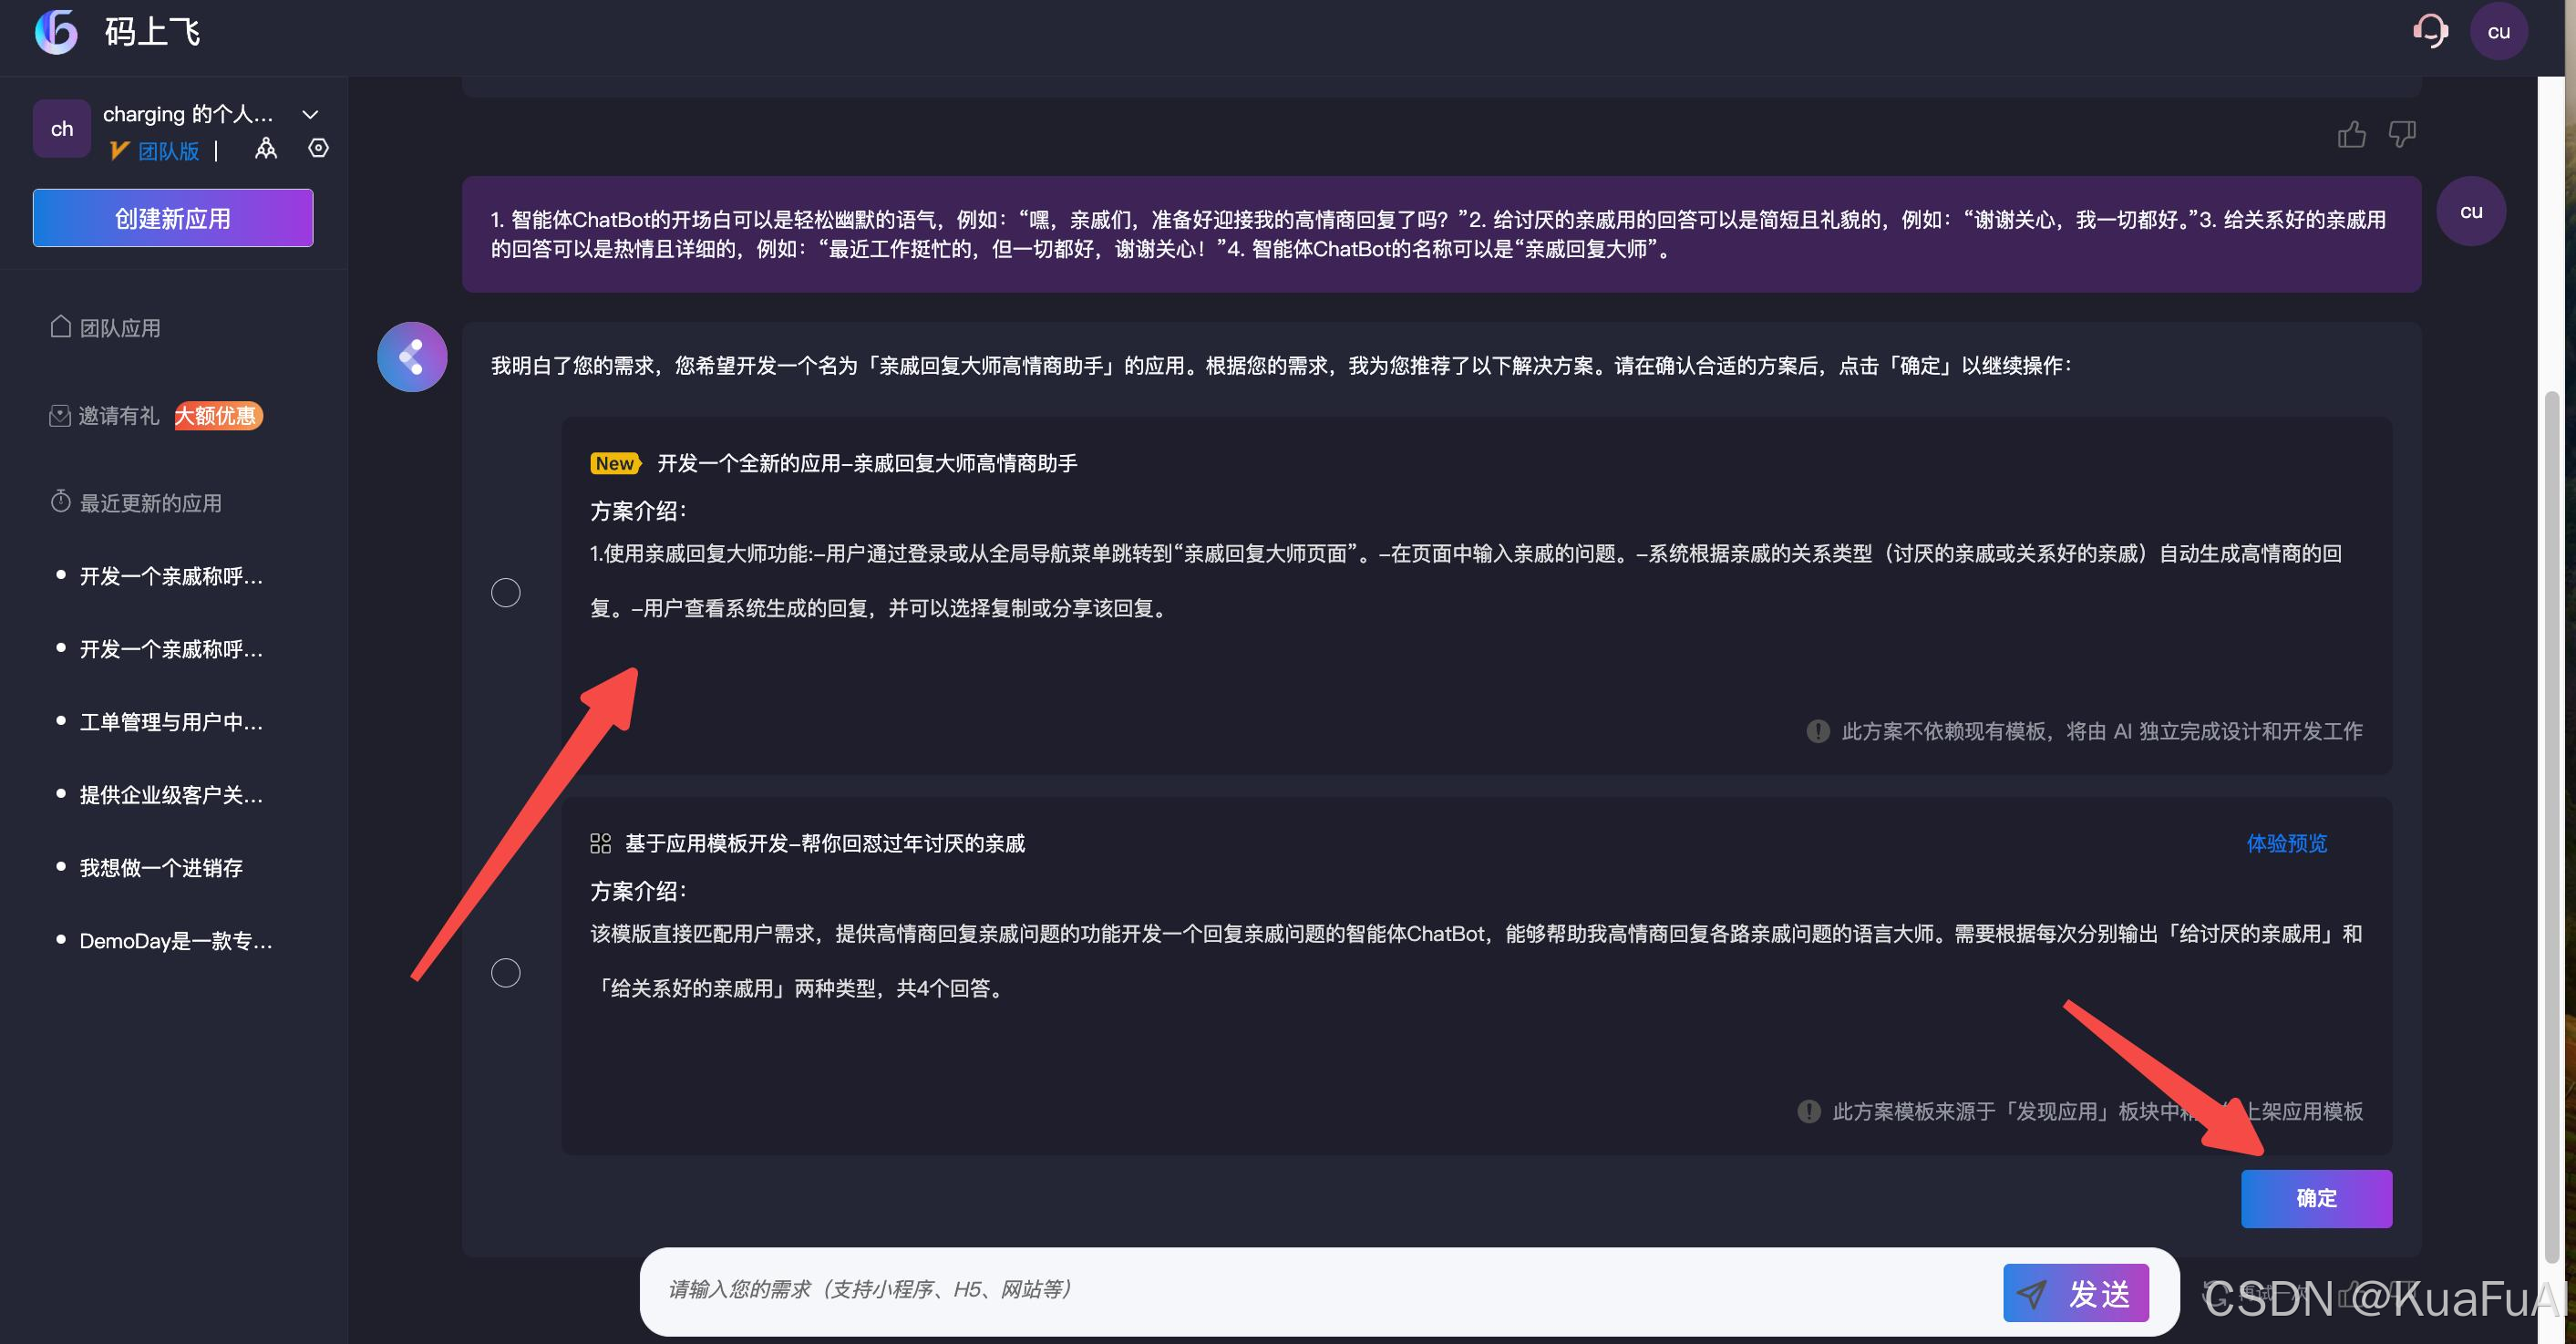Screen dimensions: 2576x1344
Task: Click the 确定 confirm button
Action: tap(2315, 1198)
